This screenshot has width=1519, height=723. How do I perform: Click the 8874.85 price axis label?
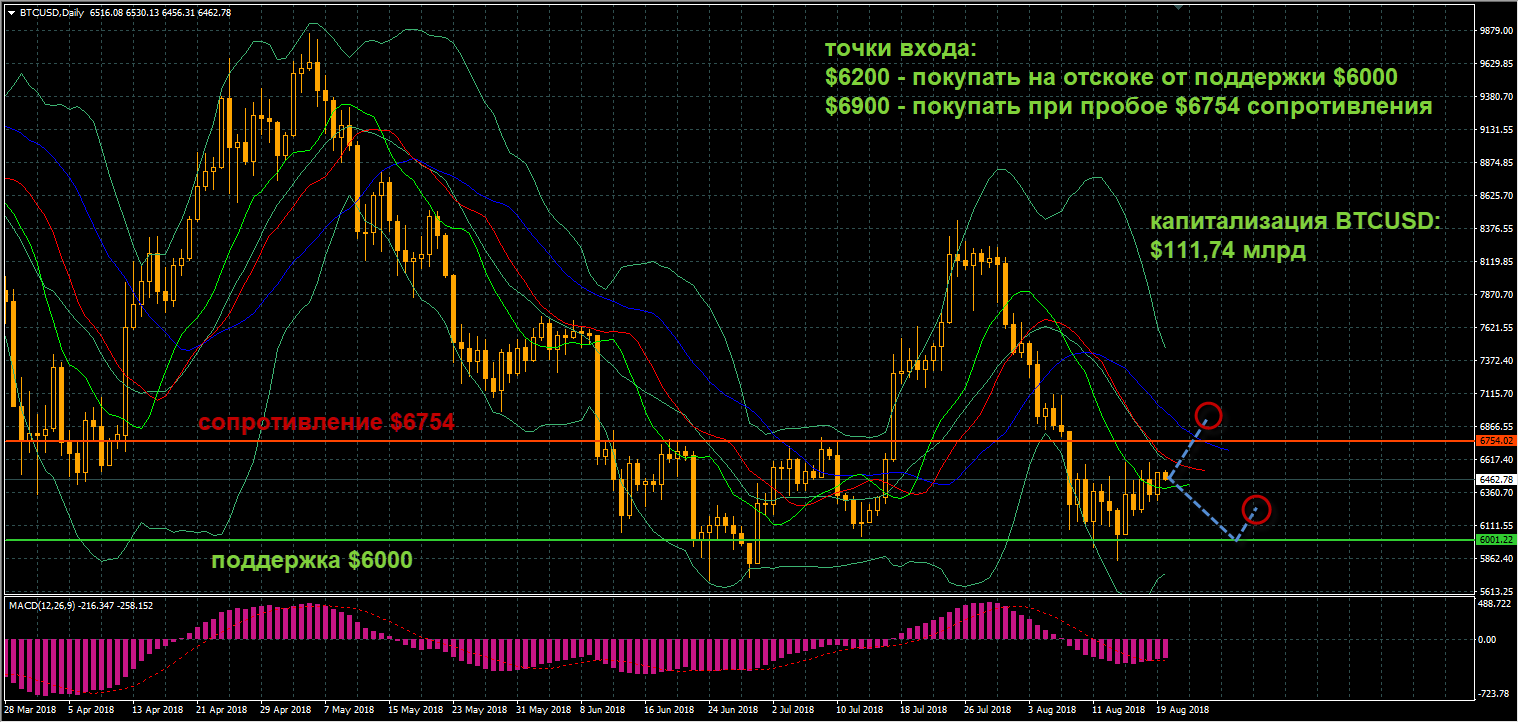point(1497,163)
